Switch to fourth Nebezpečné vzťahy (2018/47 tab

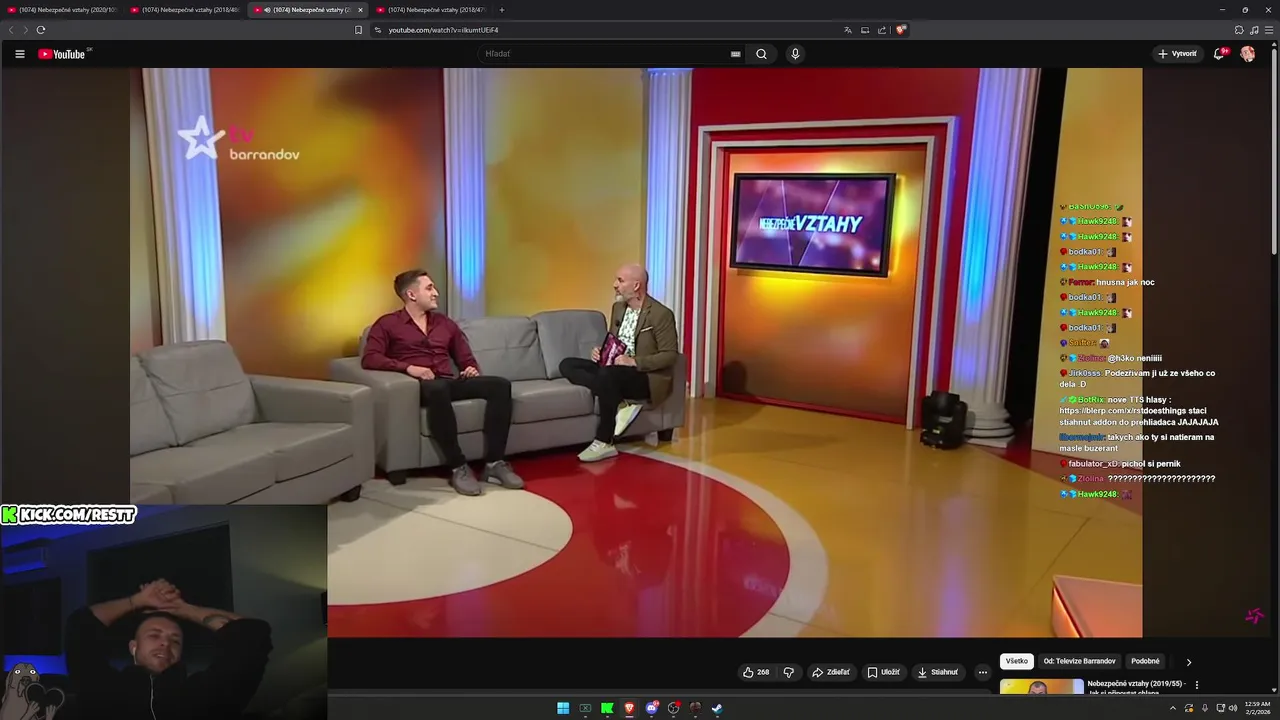[431, 10]
